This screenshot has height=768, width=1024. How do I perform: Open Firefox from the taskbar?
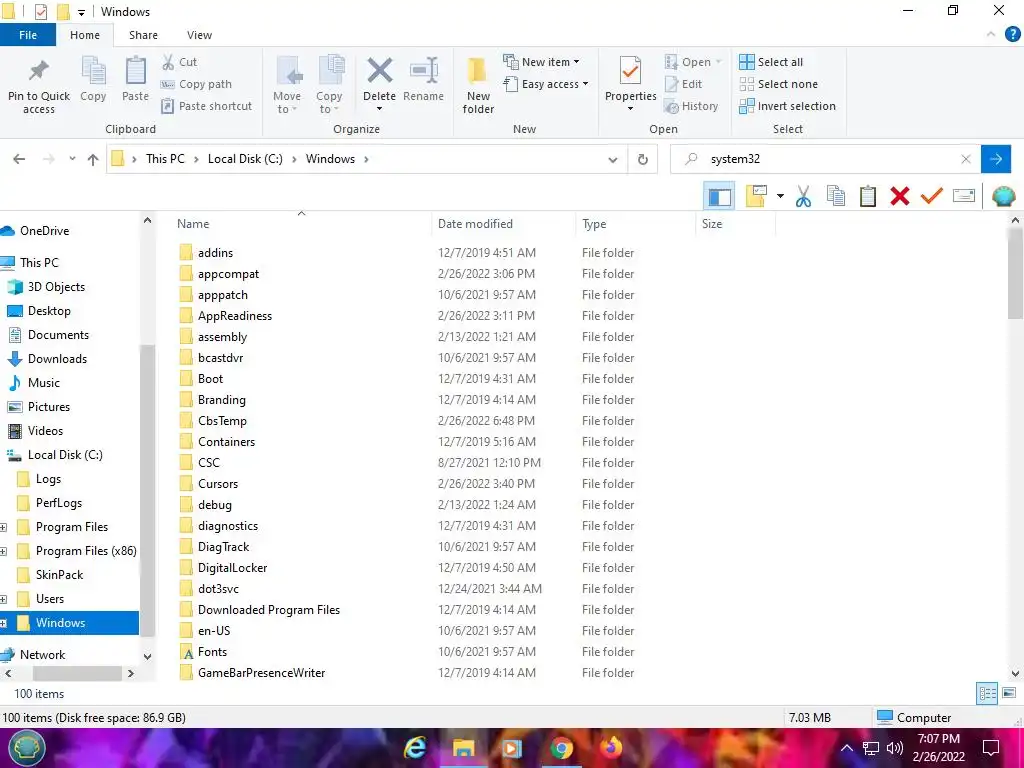click(x=611, y=748)
